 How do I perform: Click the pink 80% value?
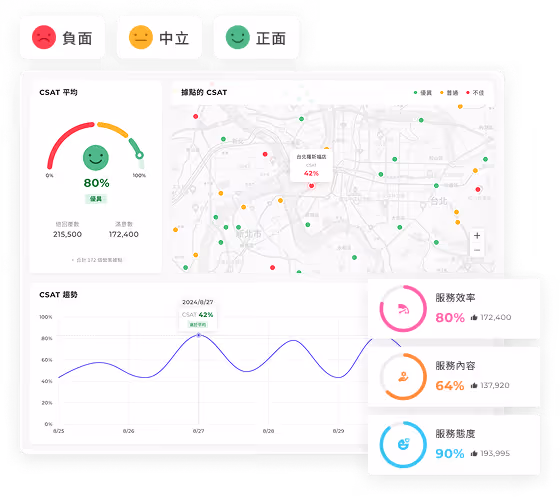pyautogui.click(x=450, y=318)
